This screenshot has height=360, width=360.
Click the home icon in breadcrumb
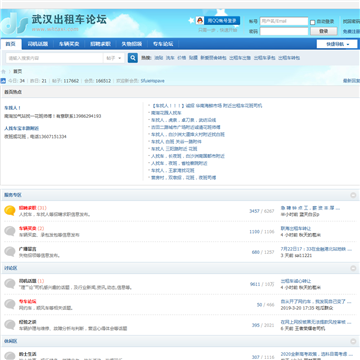(x=3, y=72)
